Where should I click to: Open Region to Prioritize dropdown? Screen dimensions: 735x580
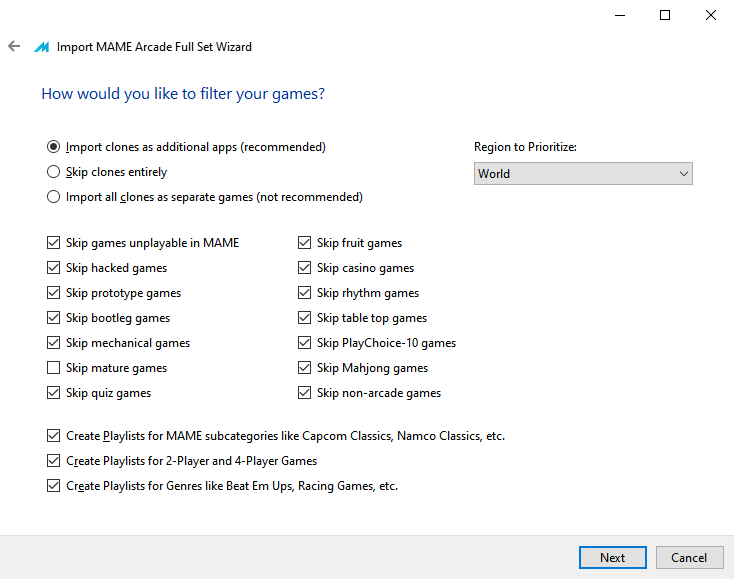(x=583, y=173)
